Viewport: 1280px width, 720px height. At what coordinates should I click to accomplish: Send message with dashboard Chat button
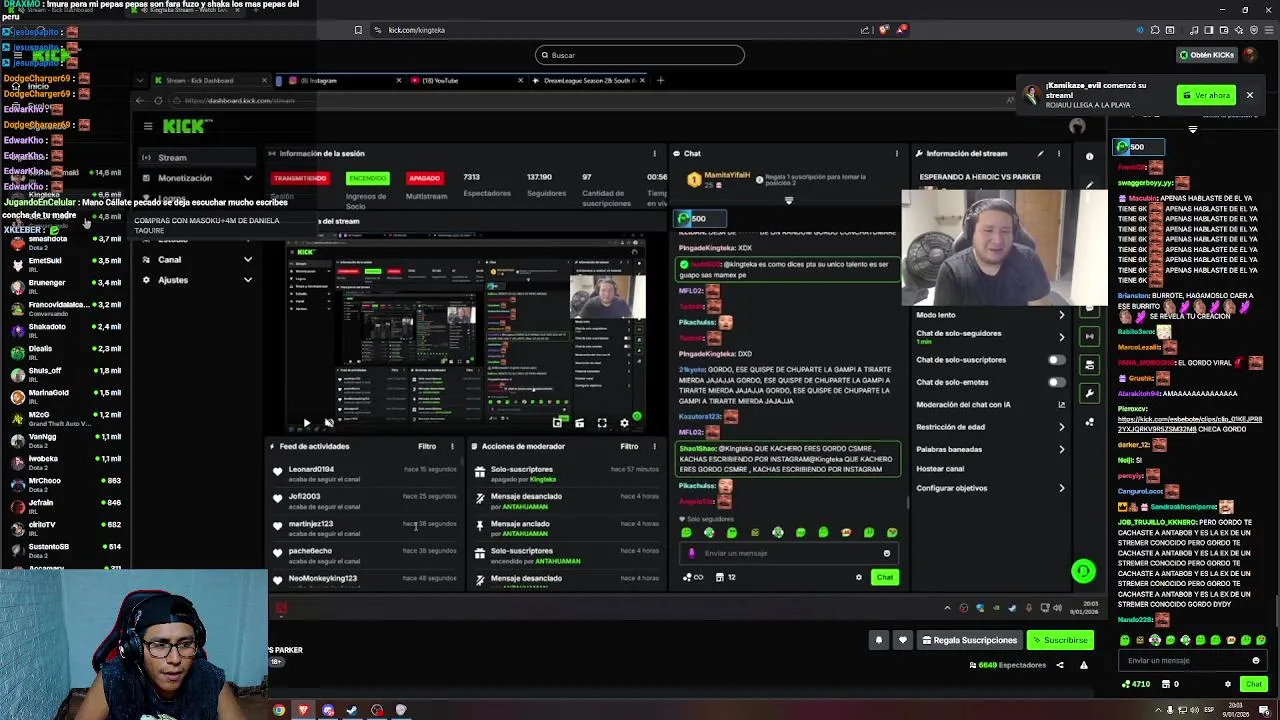click(x=885, y=577)
